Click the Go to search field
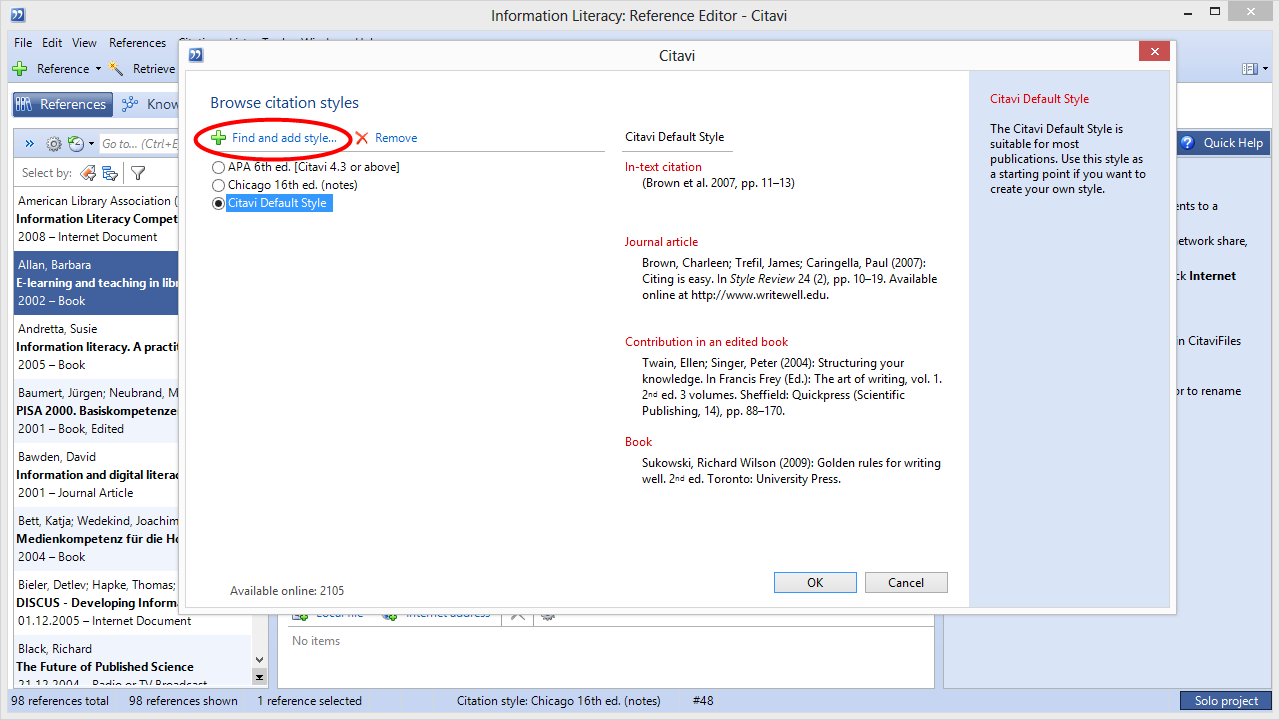 [139, 144]
